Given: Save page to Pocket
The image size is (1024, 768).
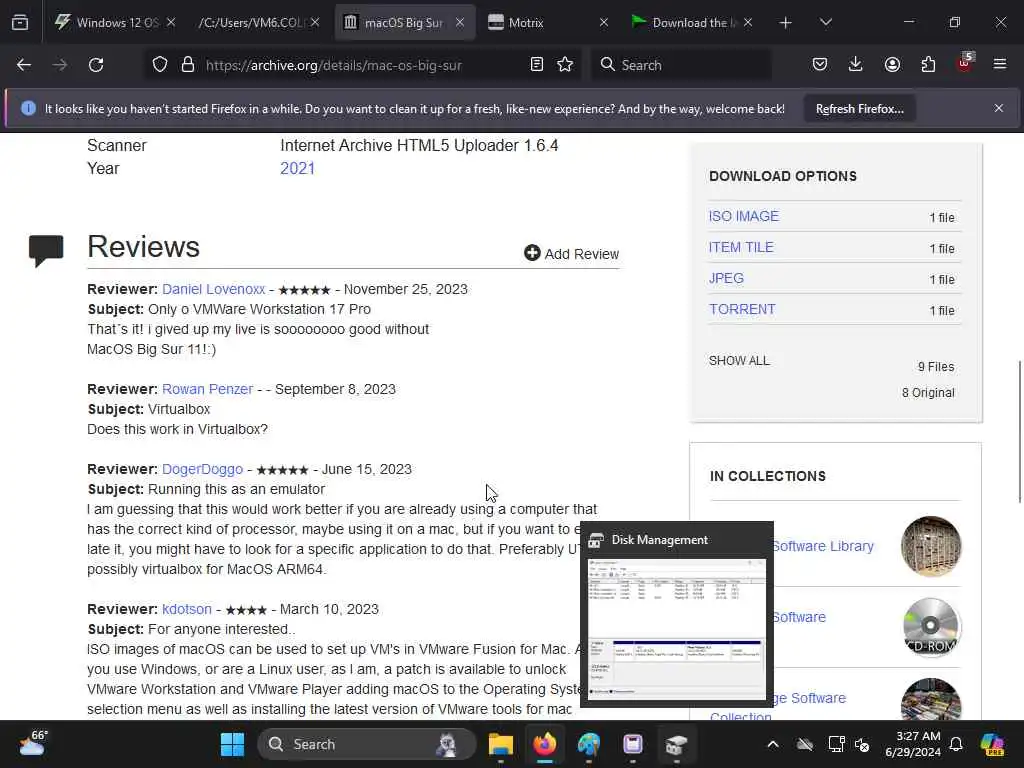Looking at the screenshot, I should pyautogui.click(x=820, y=64).
